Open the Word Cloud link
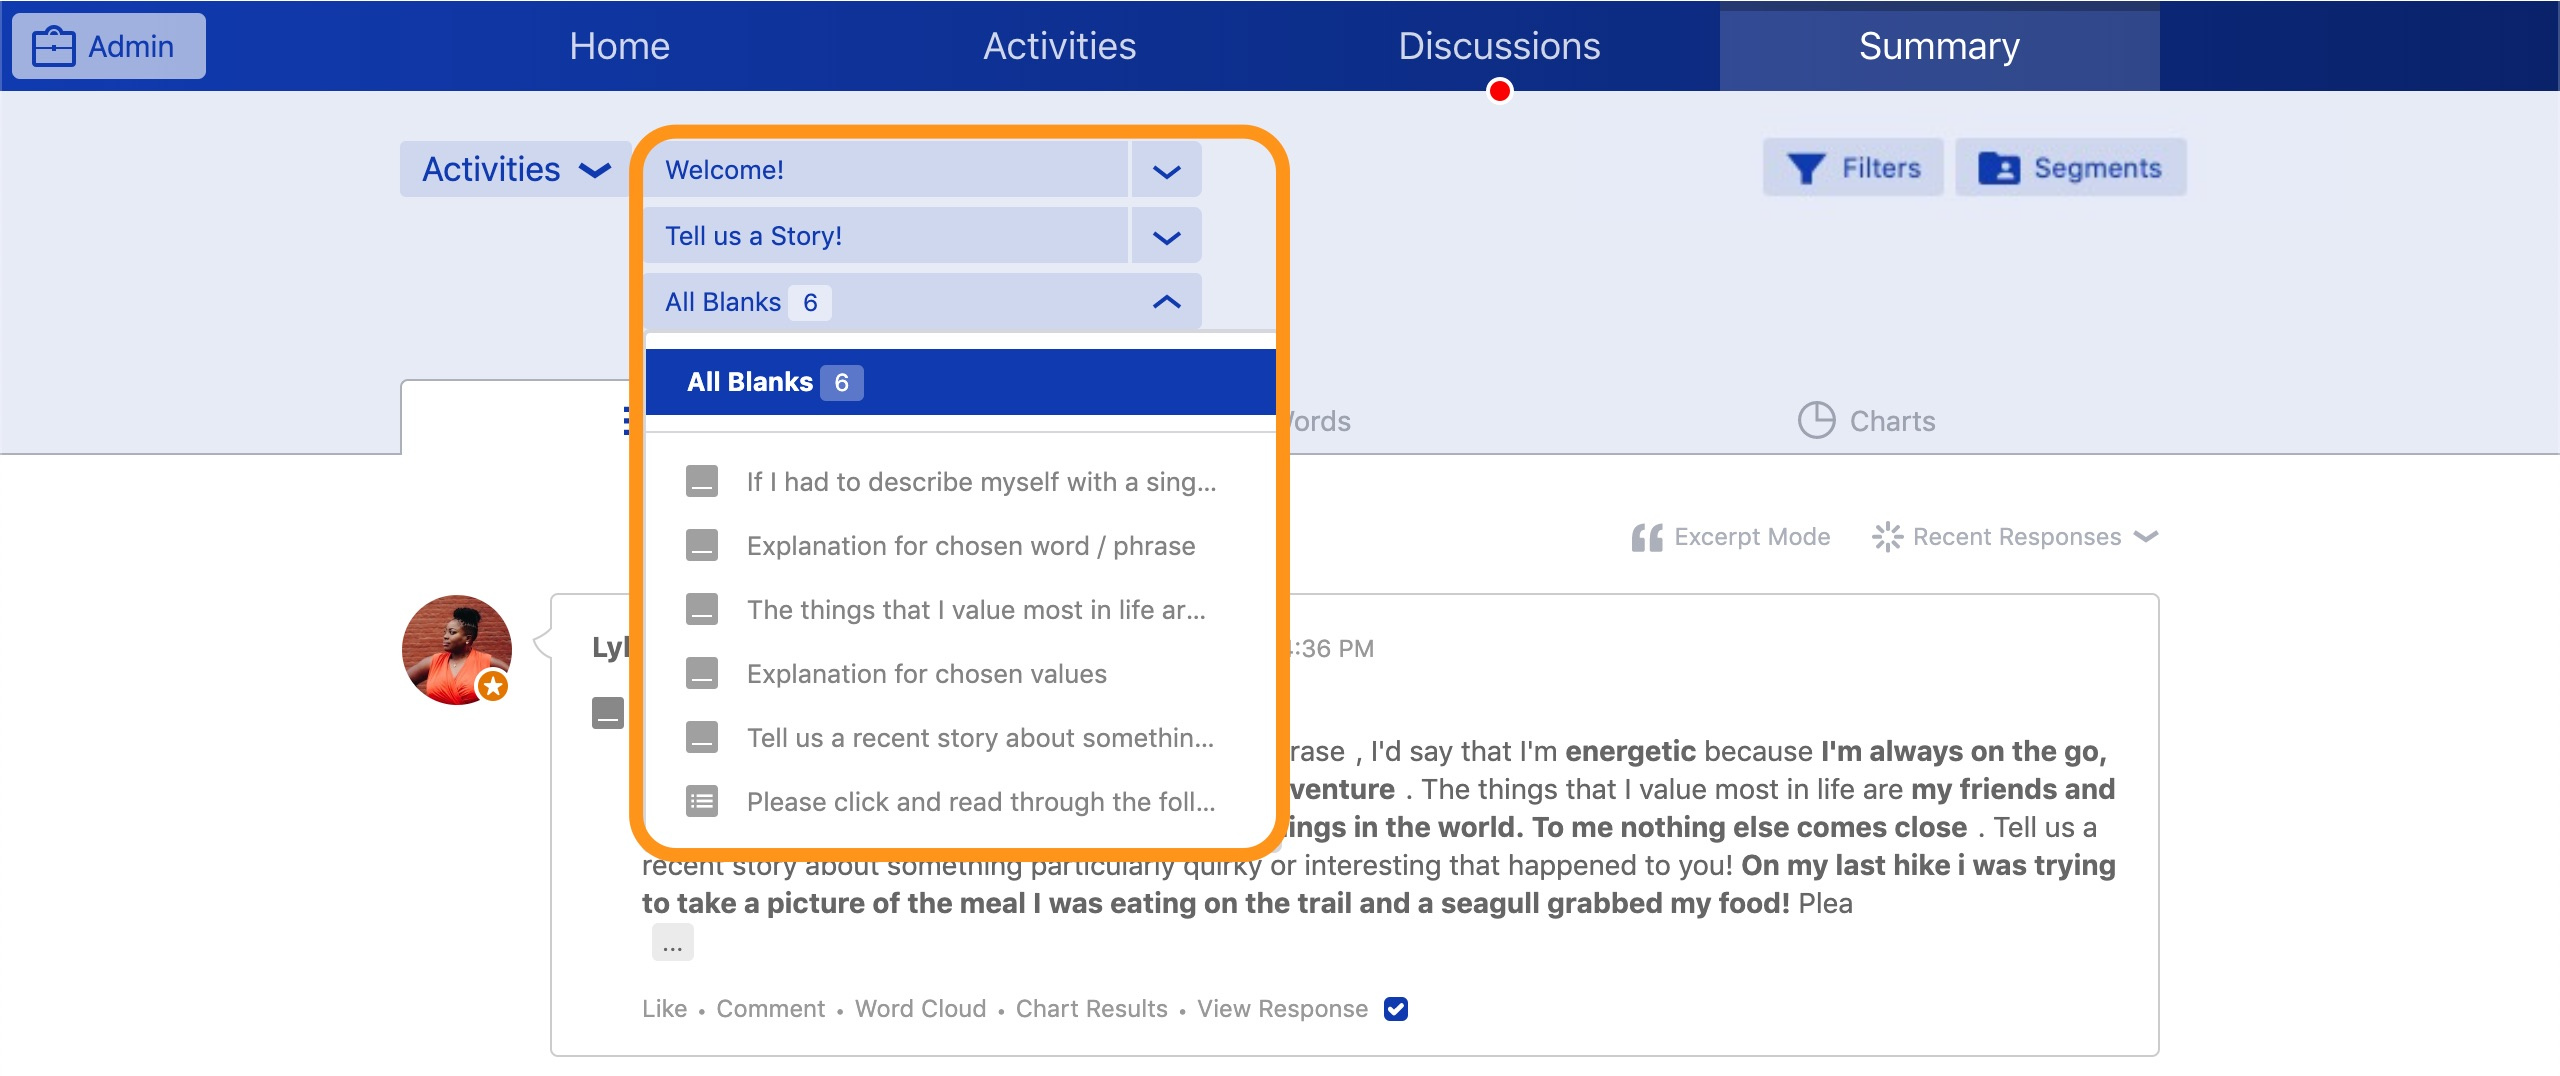The image size is (2560, 1076). coord(920,1009)
